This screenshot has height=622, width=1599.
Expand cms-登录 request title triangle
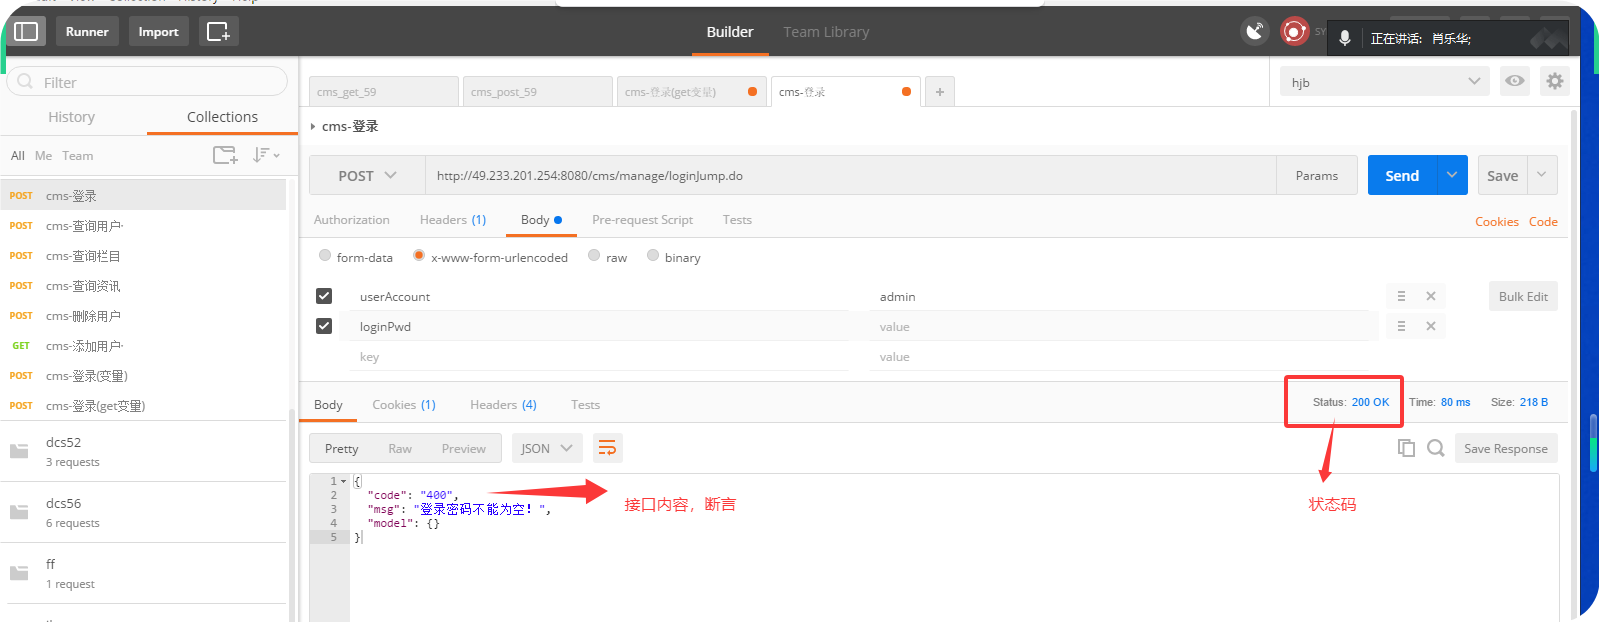[313, 126]
